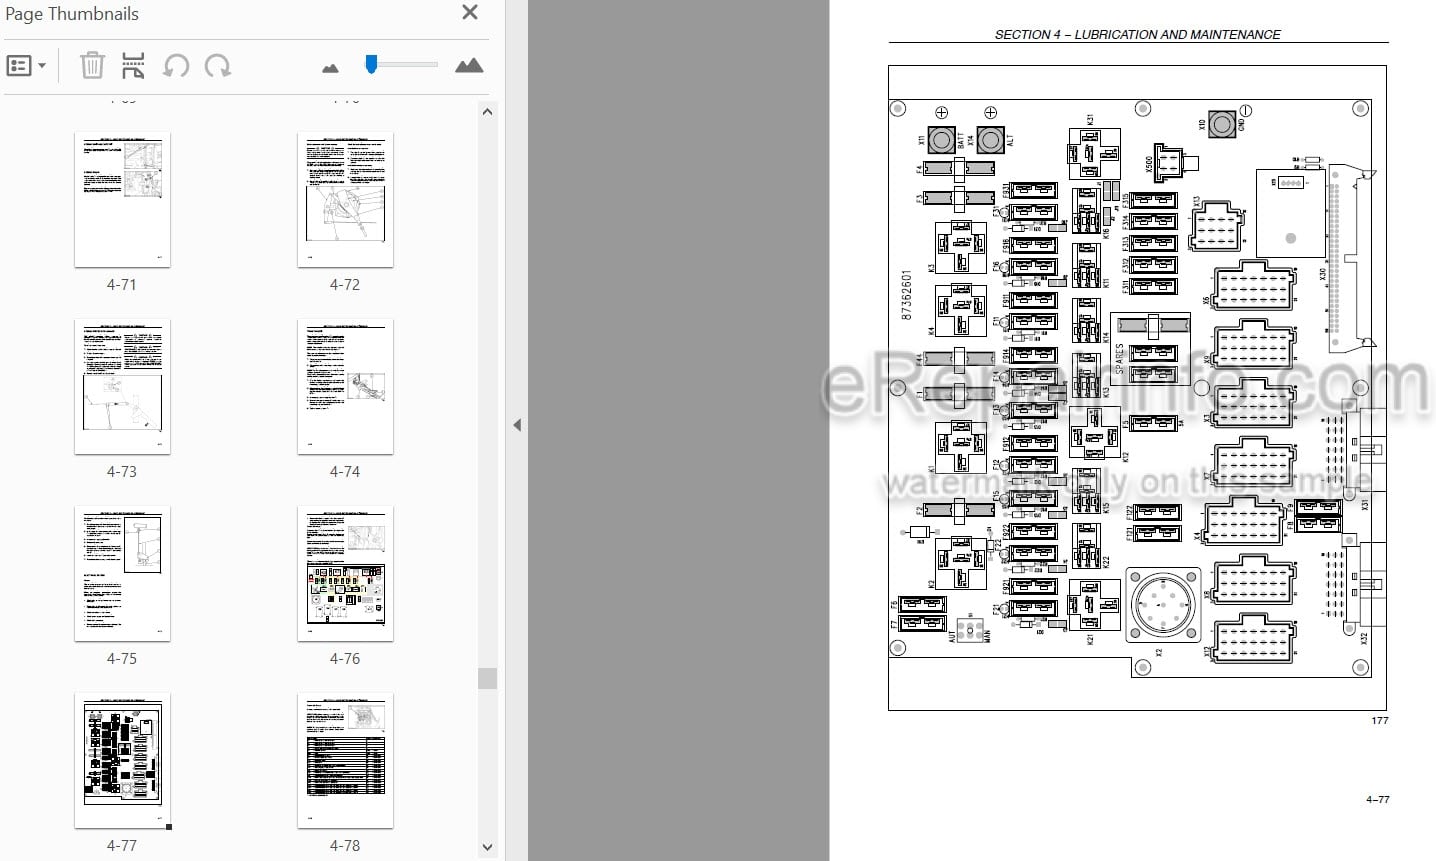This screenshot has width=1436, height=861.
Task: Select page thumbnail 4-71
Action: (122, 200)
